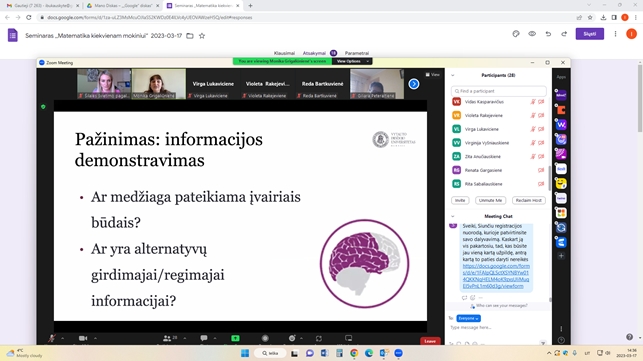Show next video thumbnails with blue arrow
Screen dimensions: 643x361
click(x=414, y=84)
